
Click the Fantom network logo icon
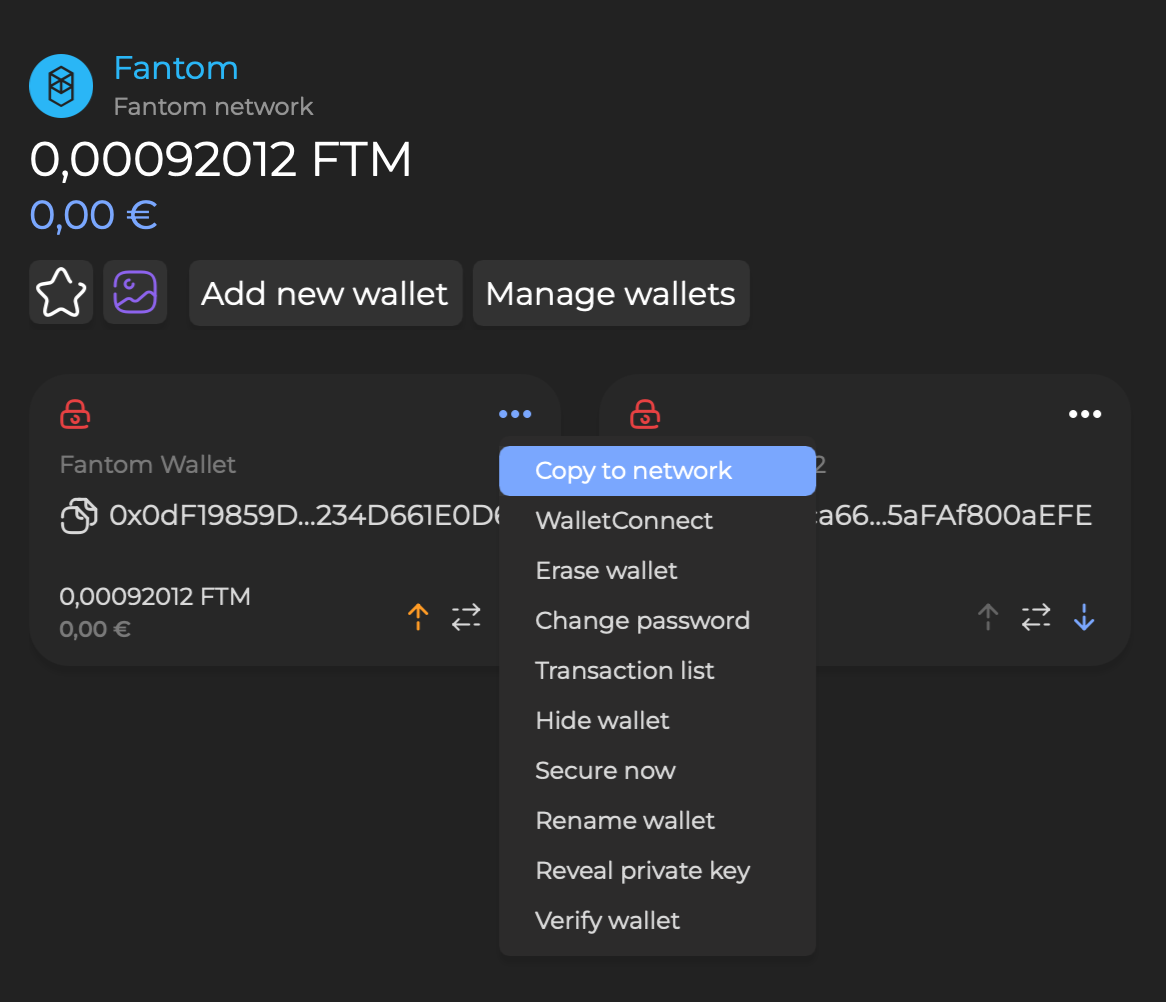(x=61, y=86)
